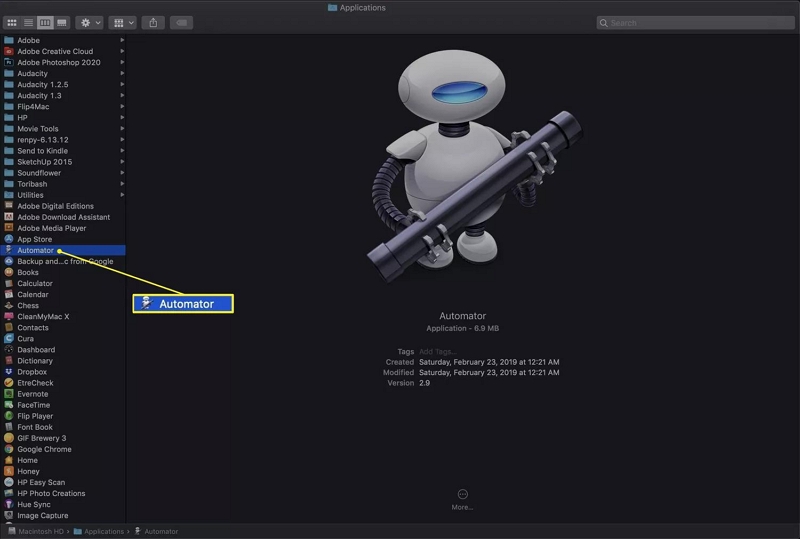Select the Adobe Creative Cloud icon
800x539 pixels.
click(x=9, y=51)
